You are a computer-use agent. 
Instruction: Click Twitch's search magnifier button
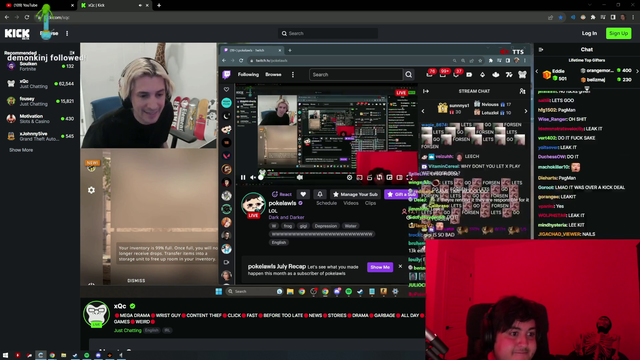click(x=409, y=75)
